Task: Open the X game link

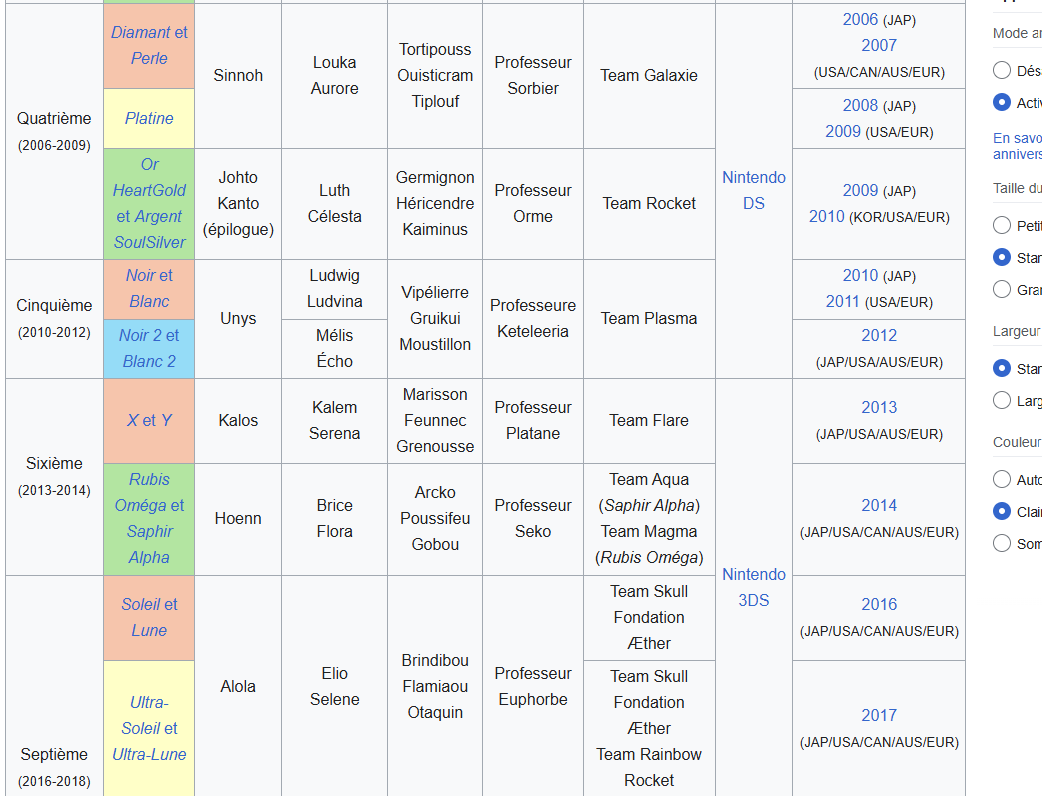Action: (x=132, y=421)
